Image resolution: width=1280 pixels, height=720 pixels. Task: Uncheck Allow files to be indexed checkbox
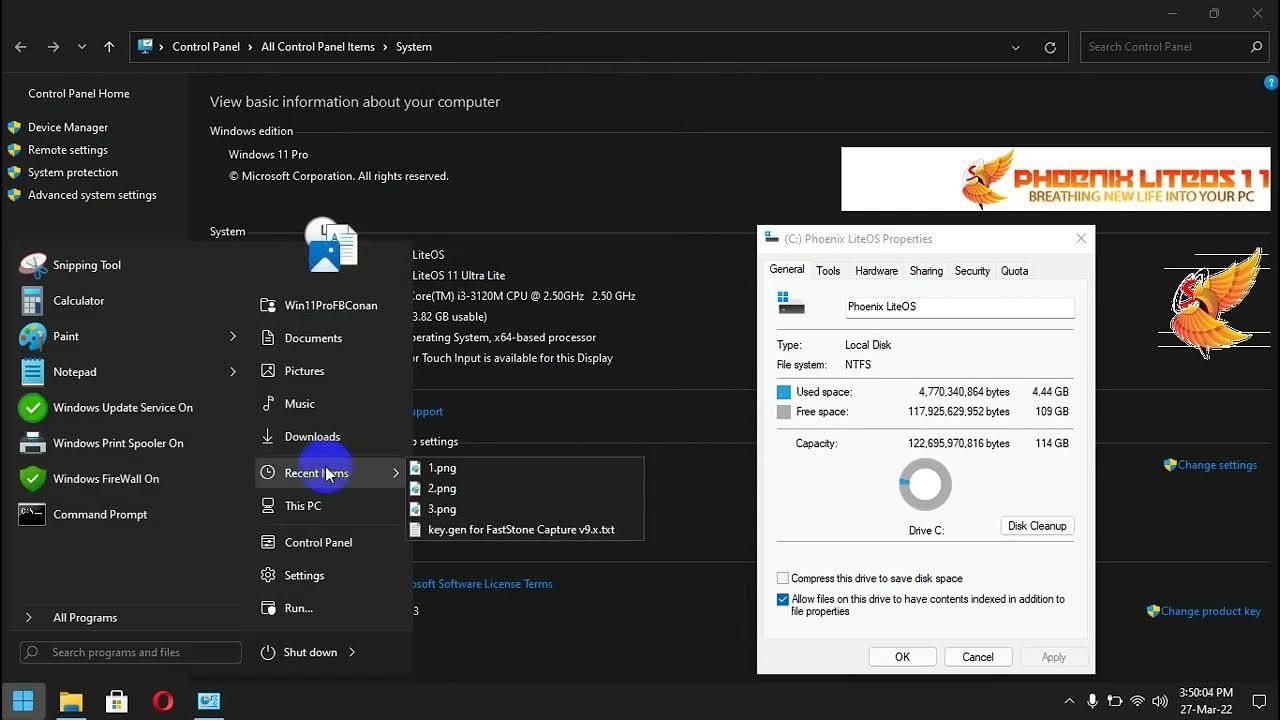pyautogui.click(x=783, y=600)
